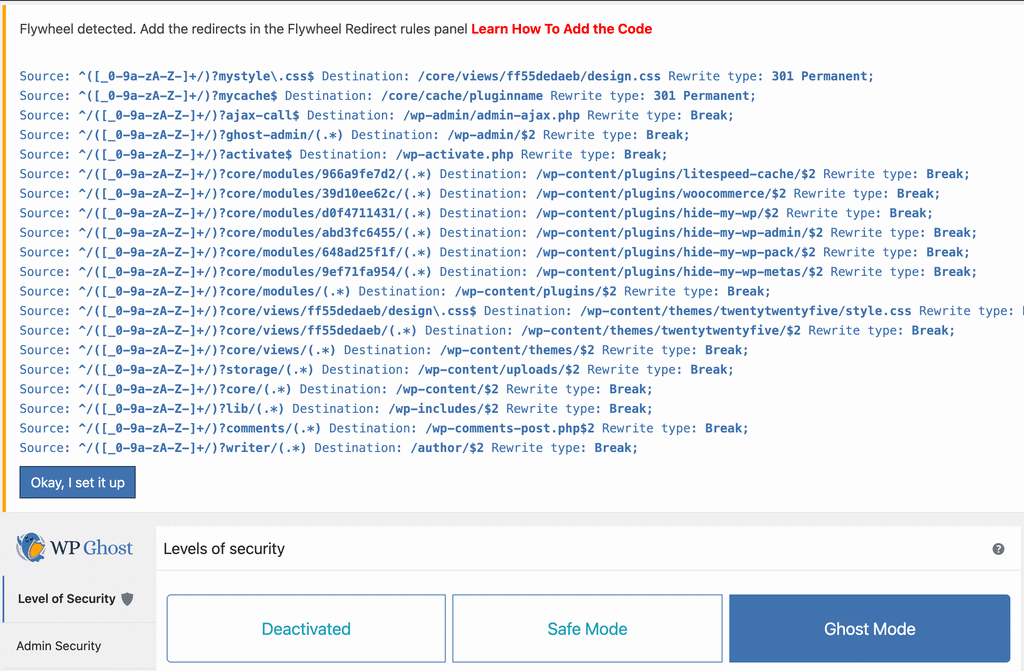Viewport: 1024px width, 671px height.
Task: Click the /wp-content/plugins/hide-my-wp/$2 rule line
Action: tap(476, 213)
